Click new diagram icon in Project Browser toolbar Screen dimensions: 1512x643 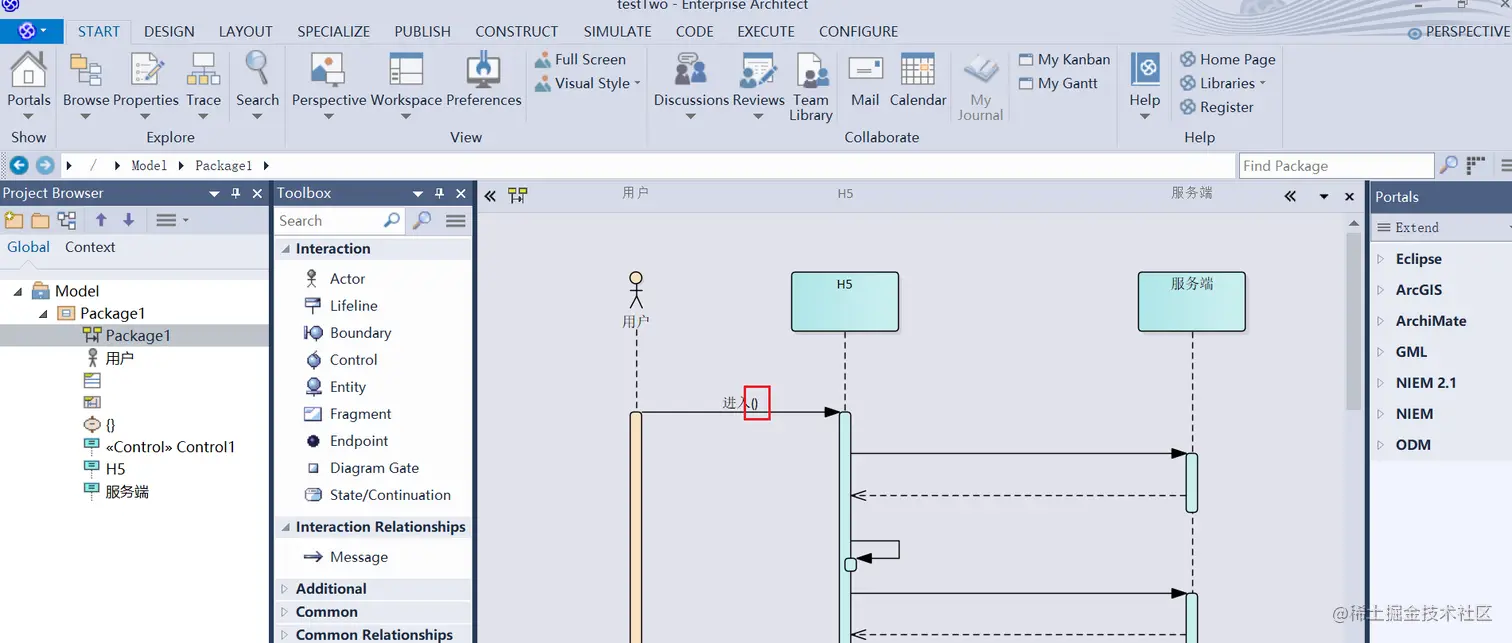[x=67, y=220]
